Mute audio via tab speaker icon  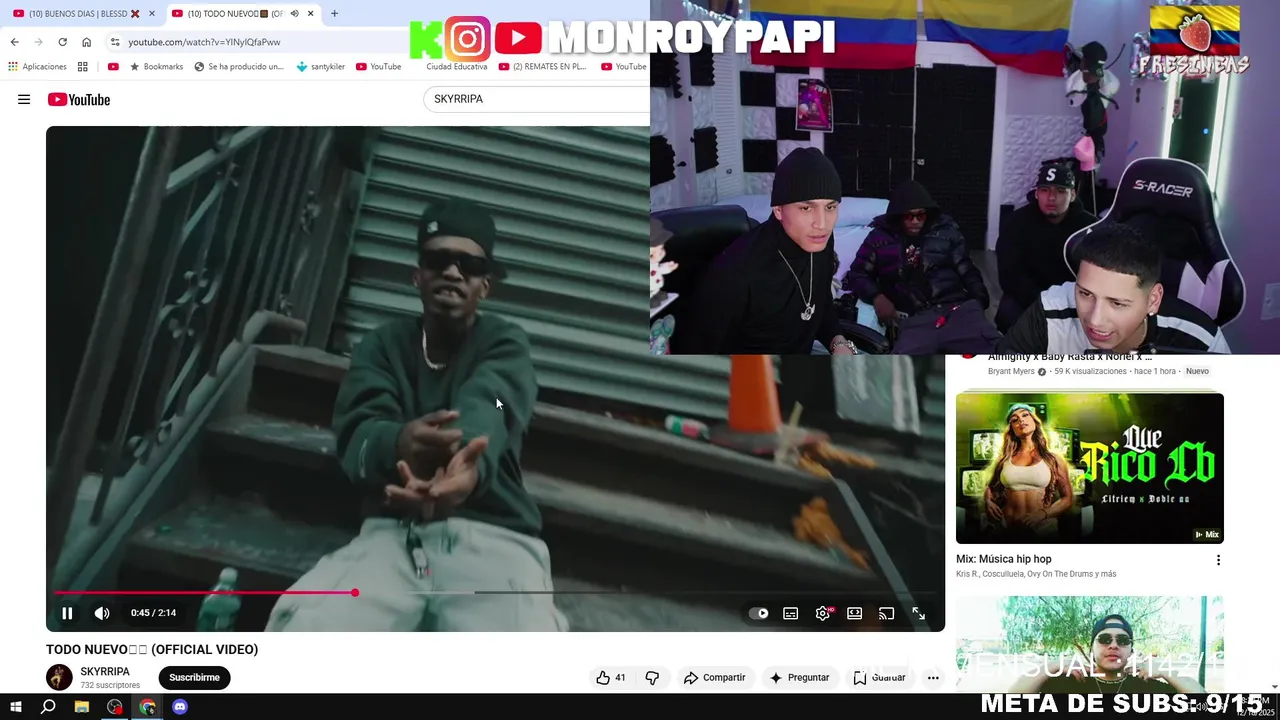point(294,13)
